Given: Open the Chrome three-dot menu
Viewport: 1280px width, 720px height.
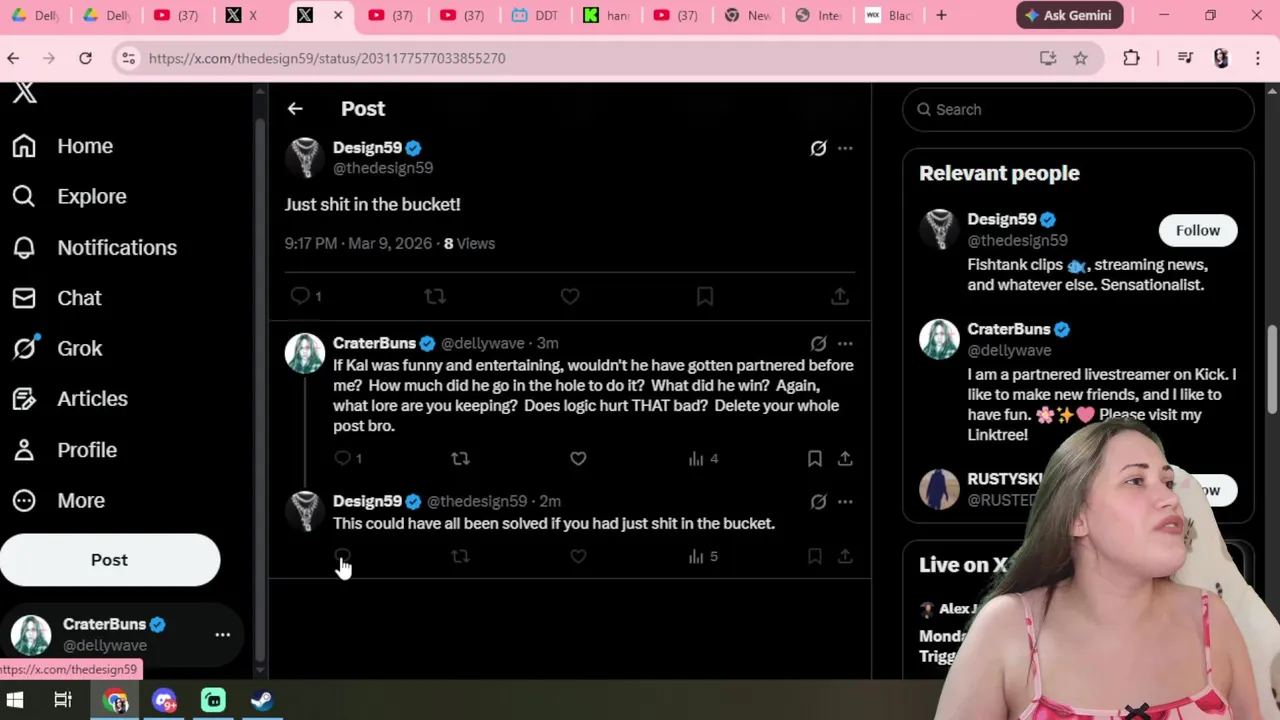Looking at the screenshot, I should [1258, 58].
